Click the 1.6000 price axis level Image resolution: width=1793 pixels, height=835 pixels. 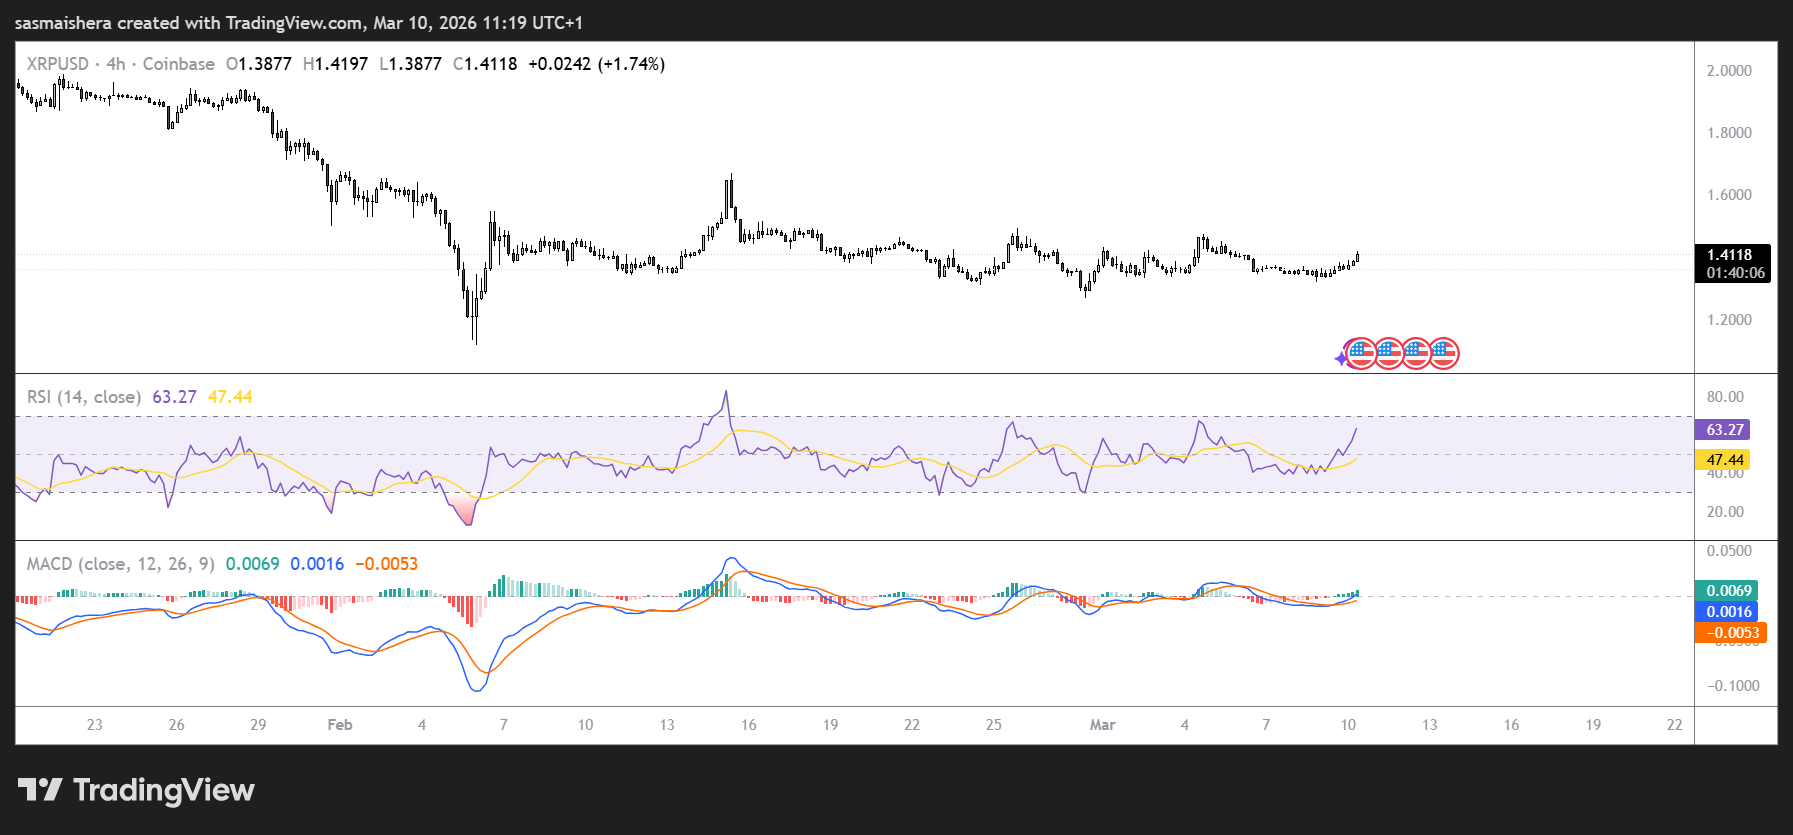[1729, 195]
